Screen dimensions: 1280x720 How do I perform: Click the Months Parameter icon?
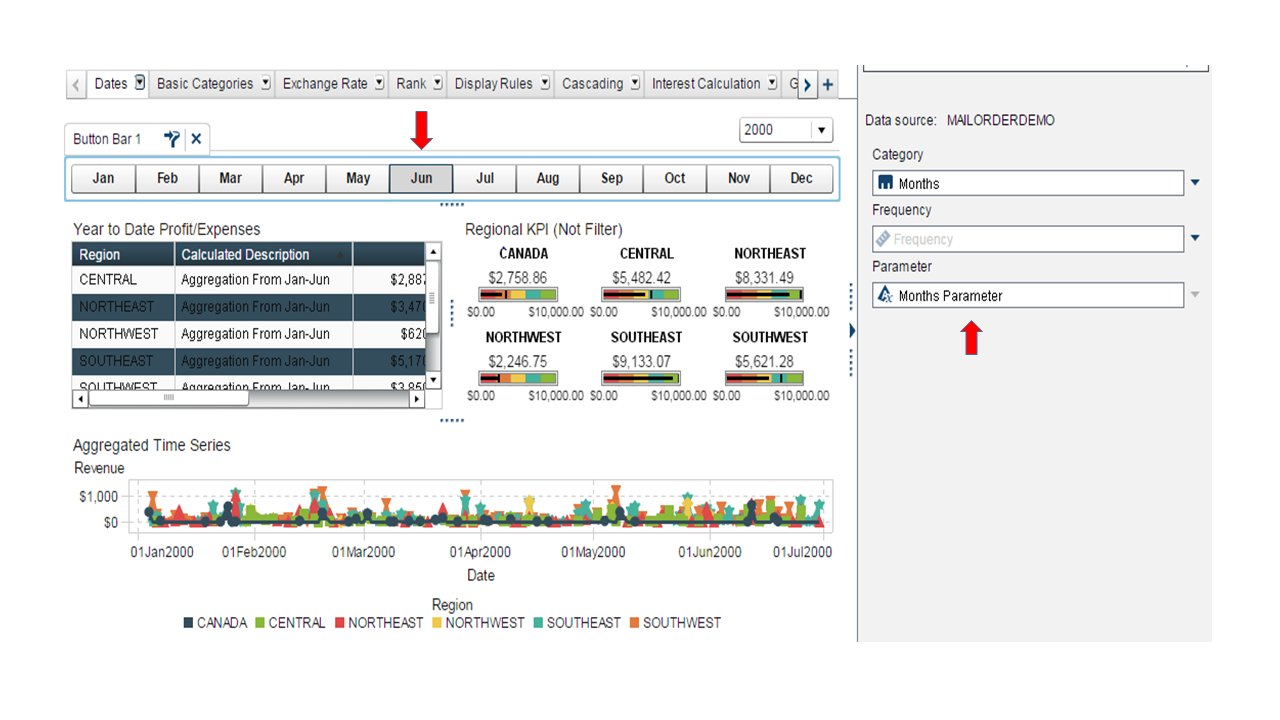(x=885, y=296)
